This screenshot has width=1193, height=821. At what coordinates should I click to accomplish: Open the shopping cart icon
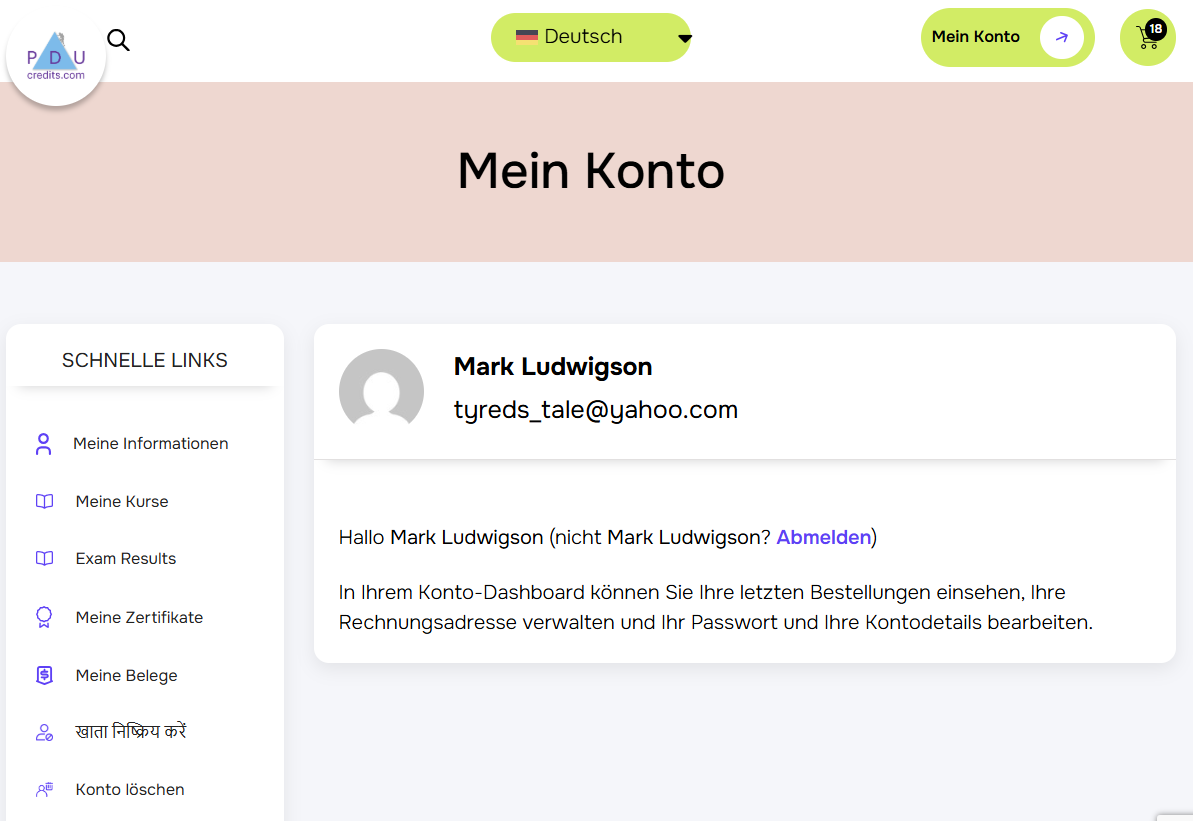(x=1147, y=38)
